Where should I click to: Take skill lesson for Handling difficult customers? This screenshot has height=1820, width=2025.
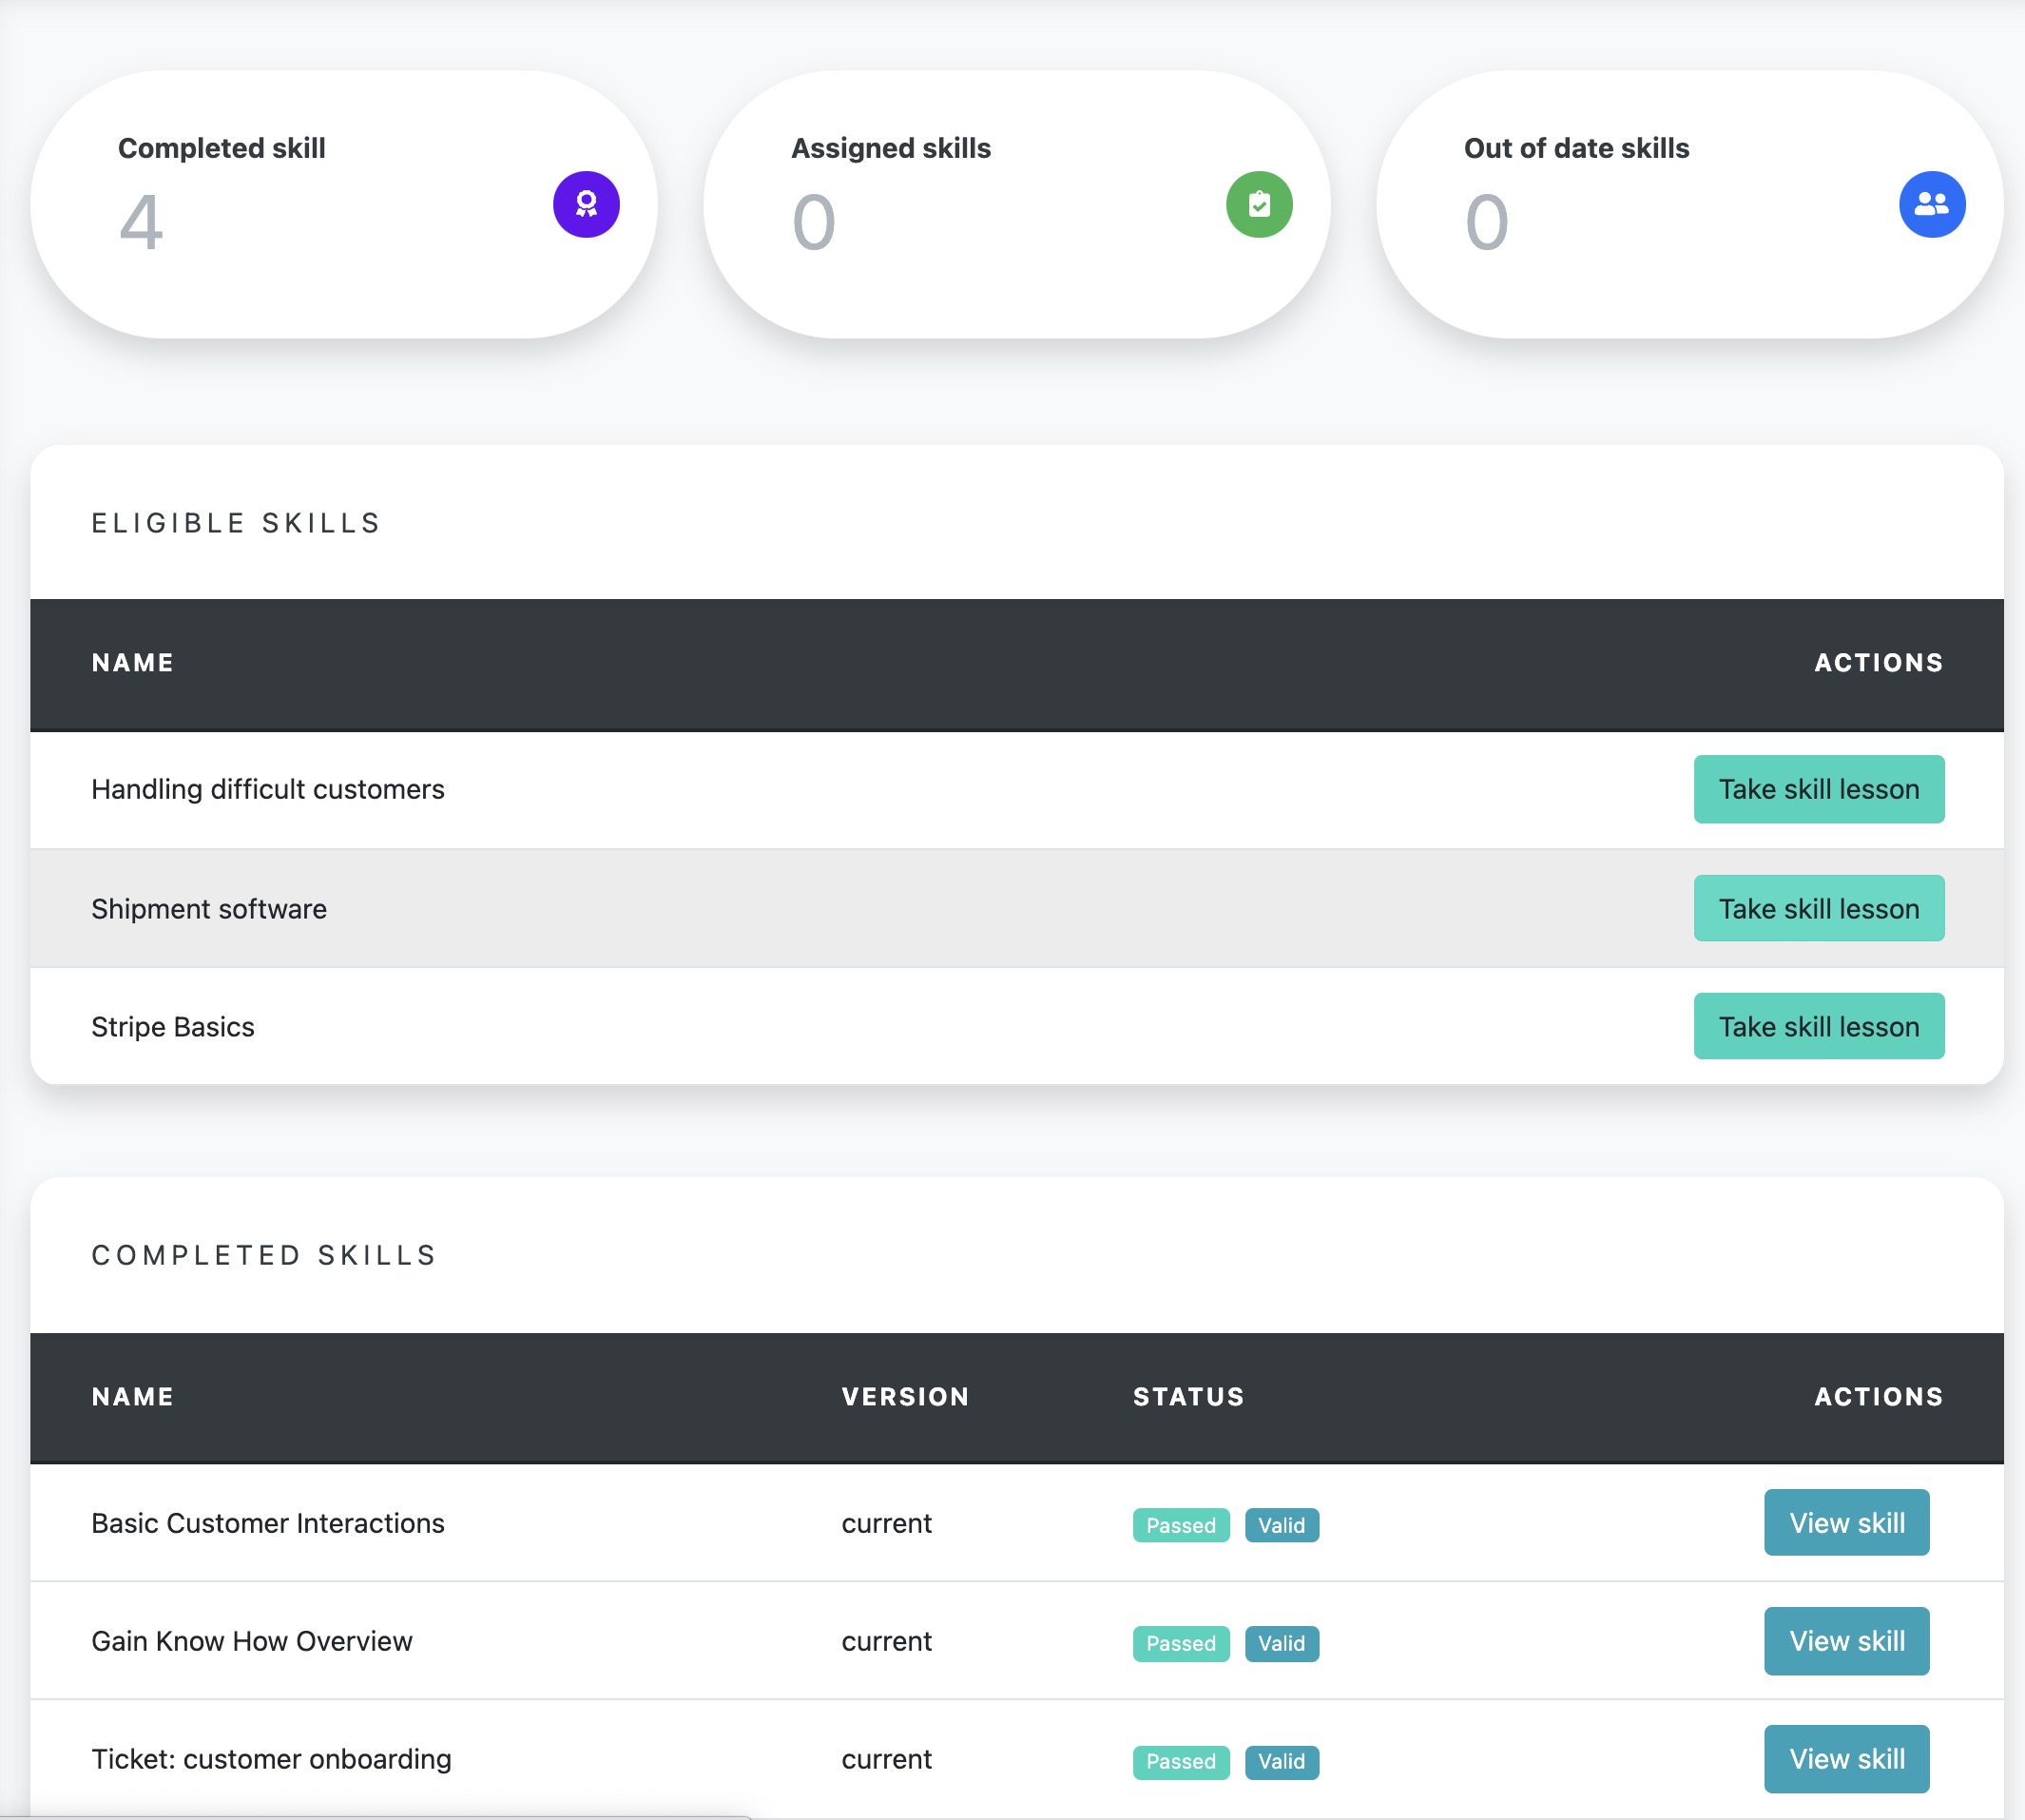1818,789
